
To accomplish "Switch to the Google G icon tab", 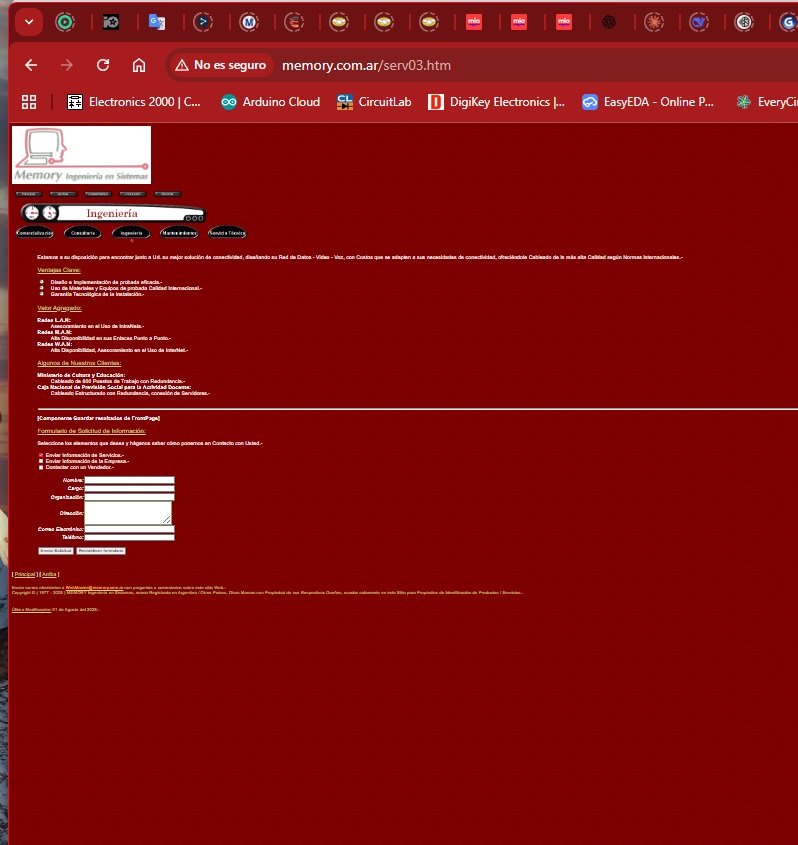I will [x=788, y=22].
